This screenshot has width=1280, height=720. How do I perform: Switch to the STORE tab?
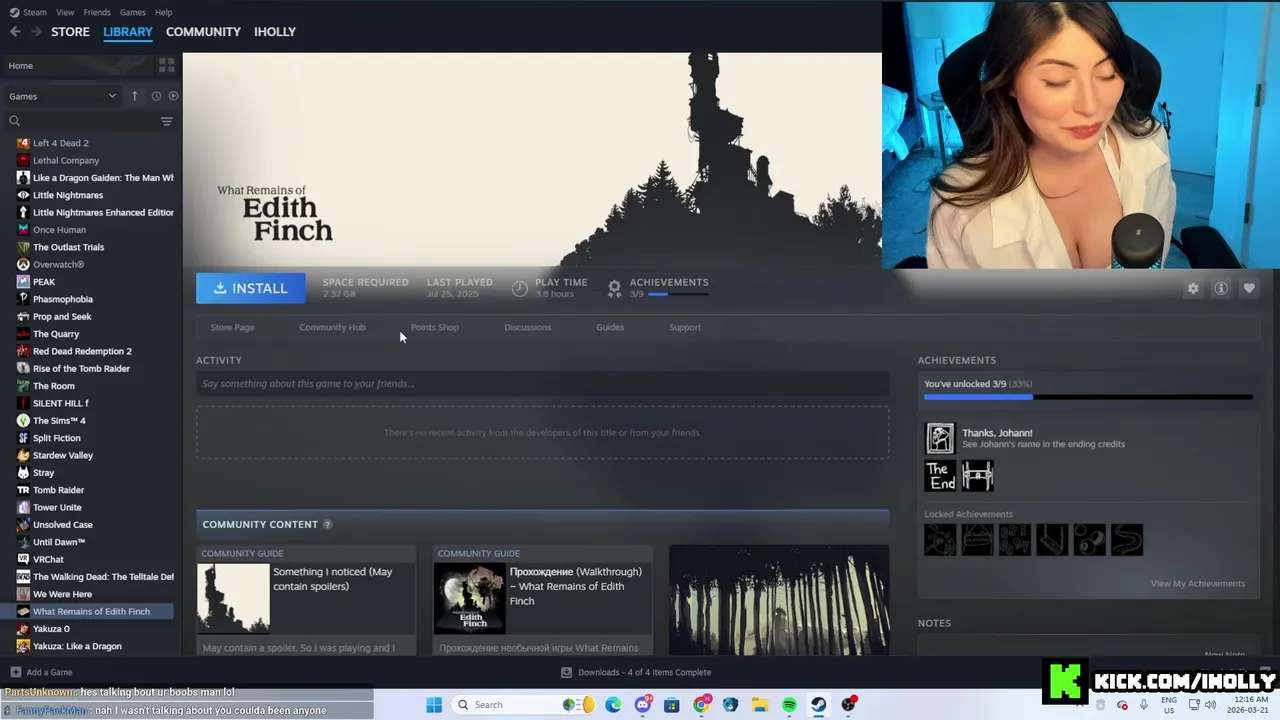pos(70,32)
